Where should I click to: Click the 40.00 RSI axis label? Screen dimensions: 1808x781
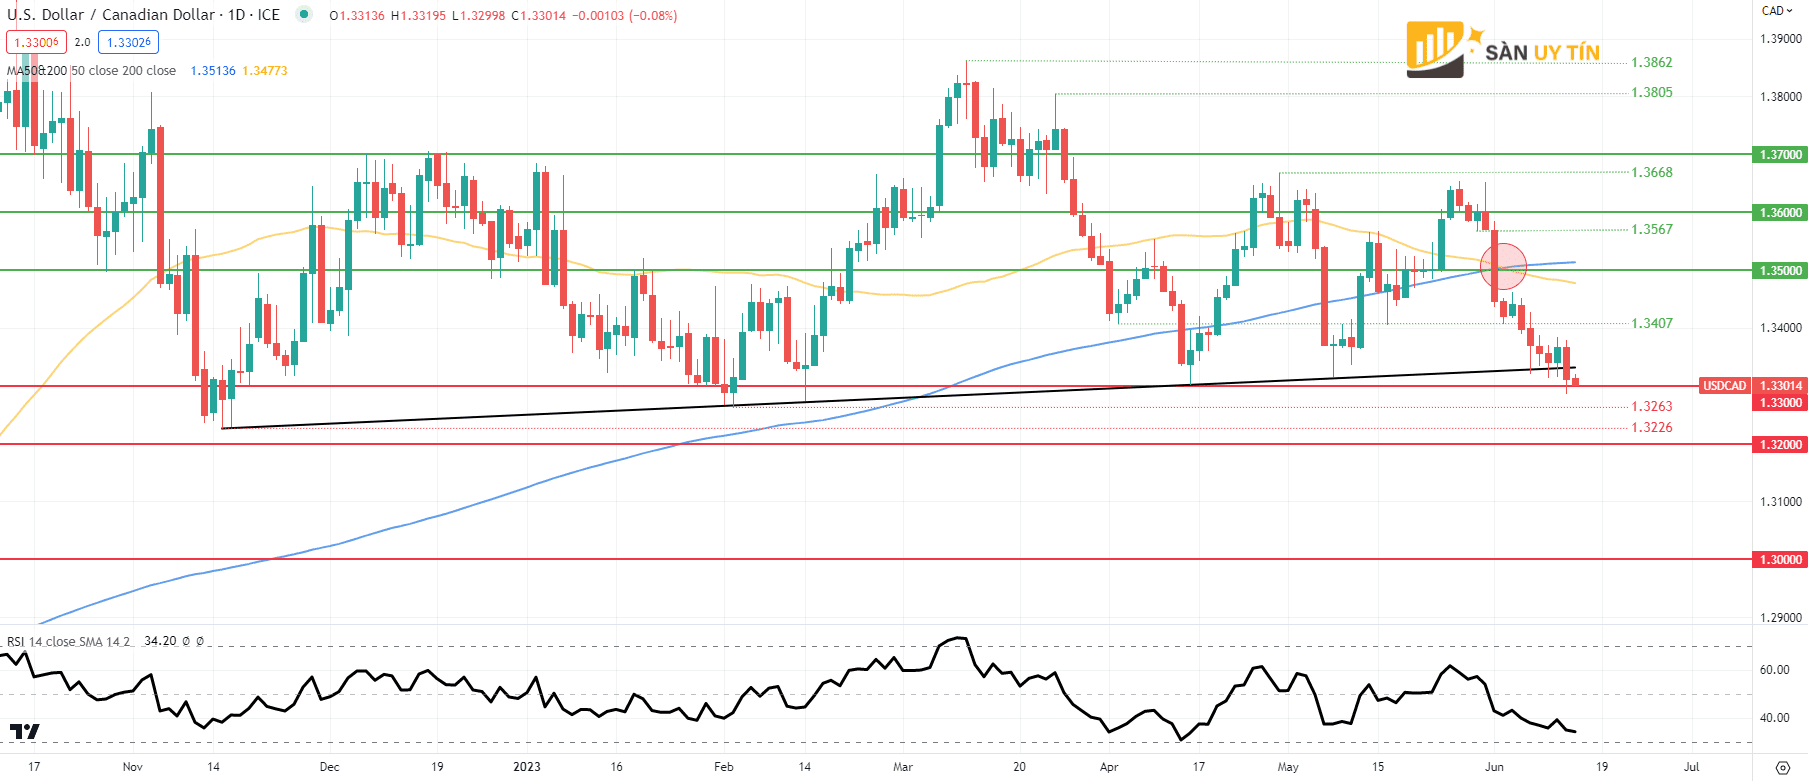point(1774,718)
